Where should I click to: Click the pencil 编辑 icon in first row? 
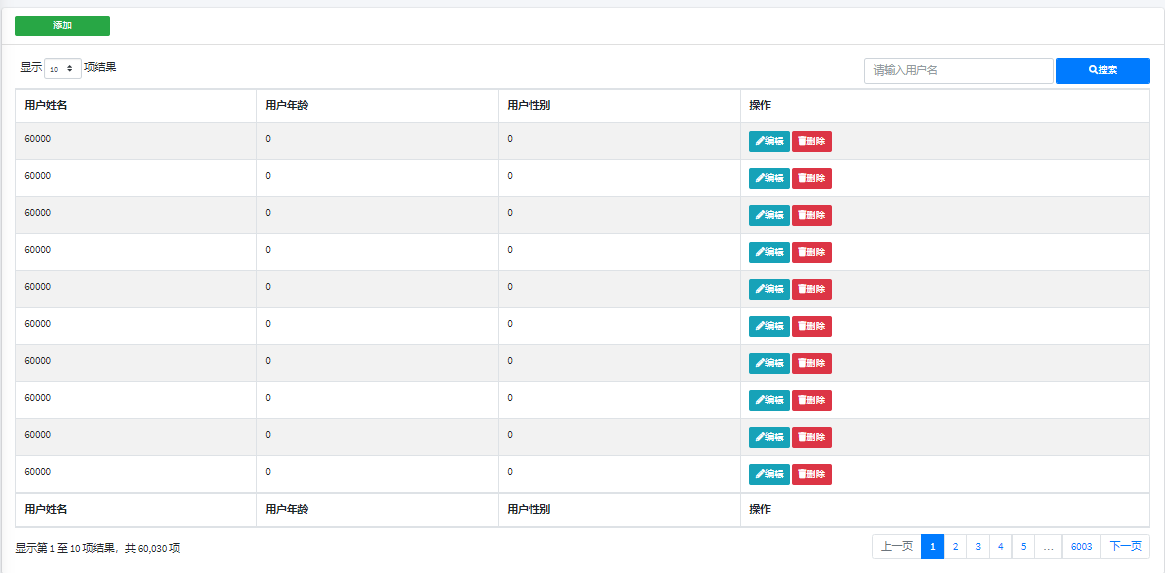[x=769, y=141]
